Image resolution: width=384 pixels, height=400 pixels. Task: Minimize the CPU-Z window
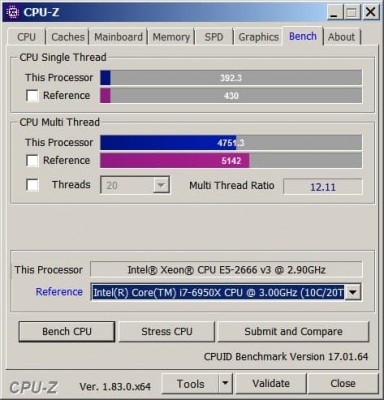334,13
